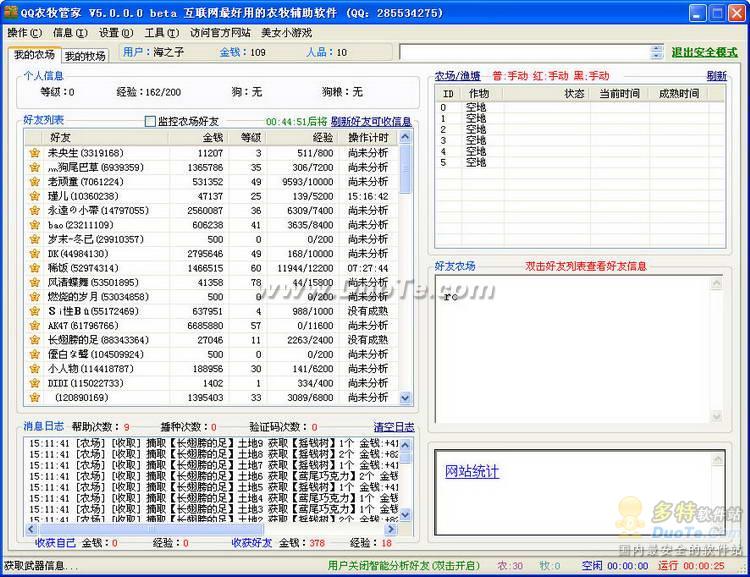Open the 设置(O) menu

click(116, 33)
